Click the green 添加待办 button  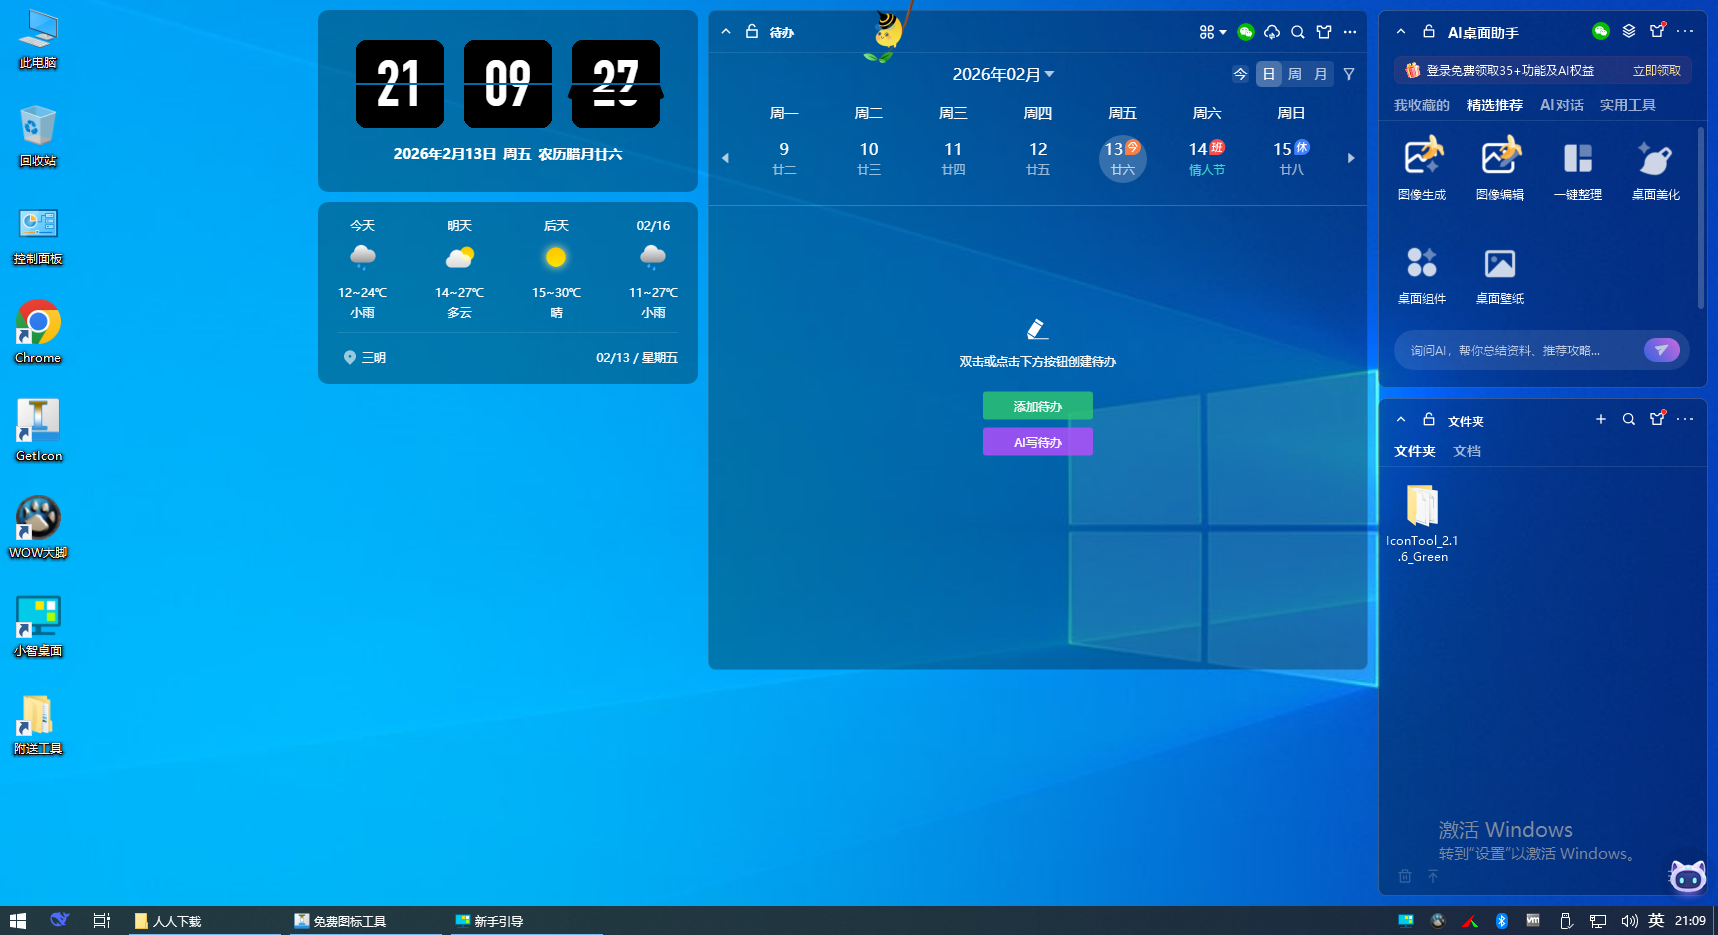point(1037,406)
